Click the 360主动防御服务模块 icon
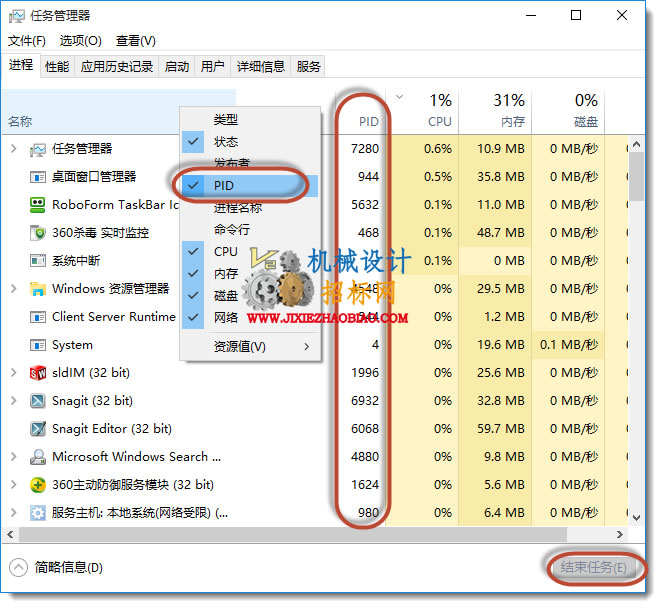 coord(38,485)
